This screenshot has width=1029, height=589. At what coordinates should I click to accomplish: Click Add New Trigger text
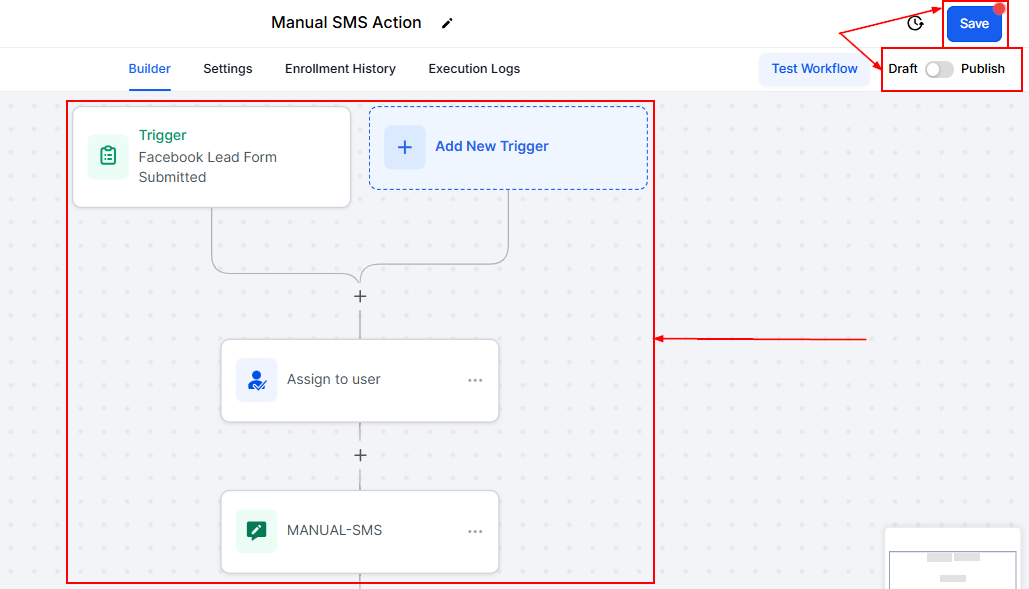(492, 146)
